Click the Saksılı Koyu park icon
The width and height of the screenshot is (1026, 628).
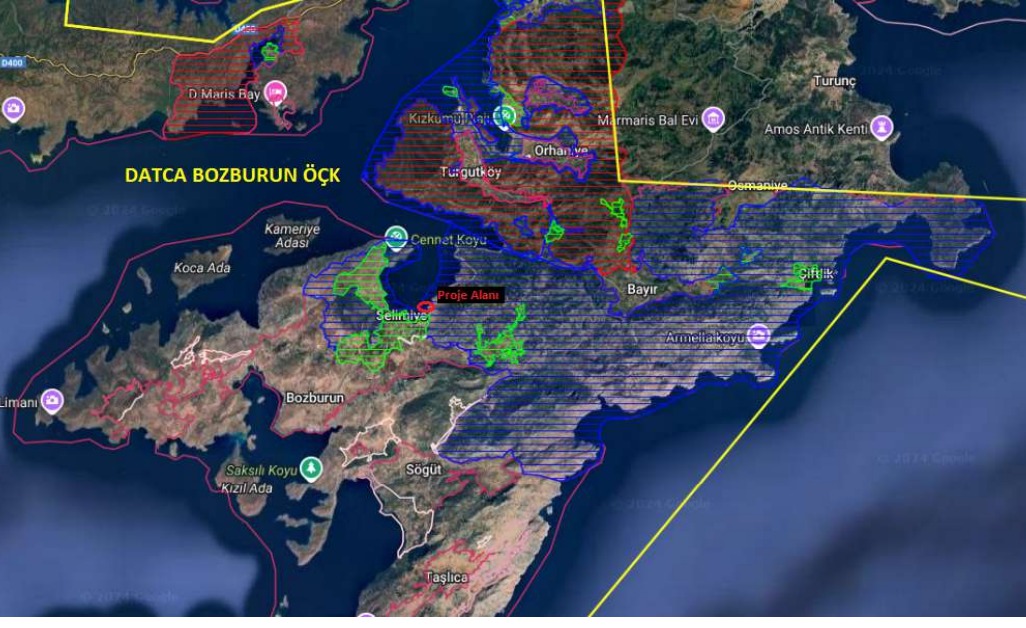tap(313, 467)
